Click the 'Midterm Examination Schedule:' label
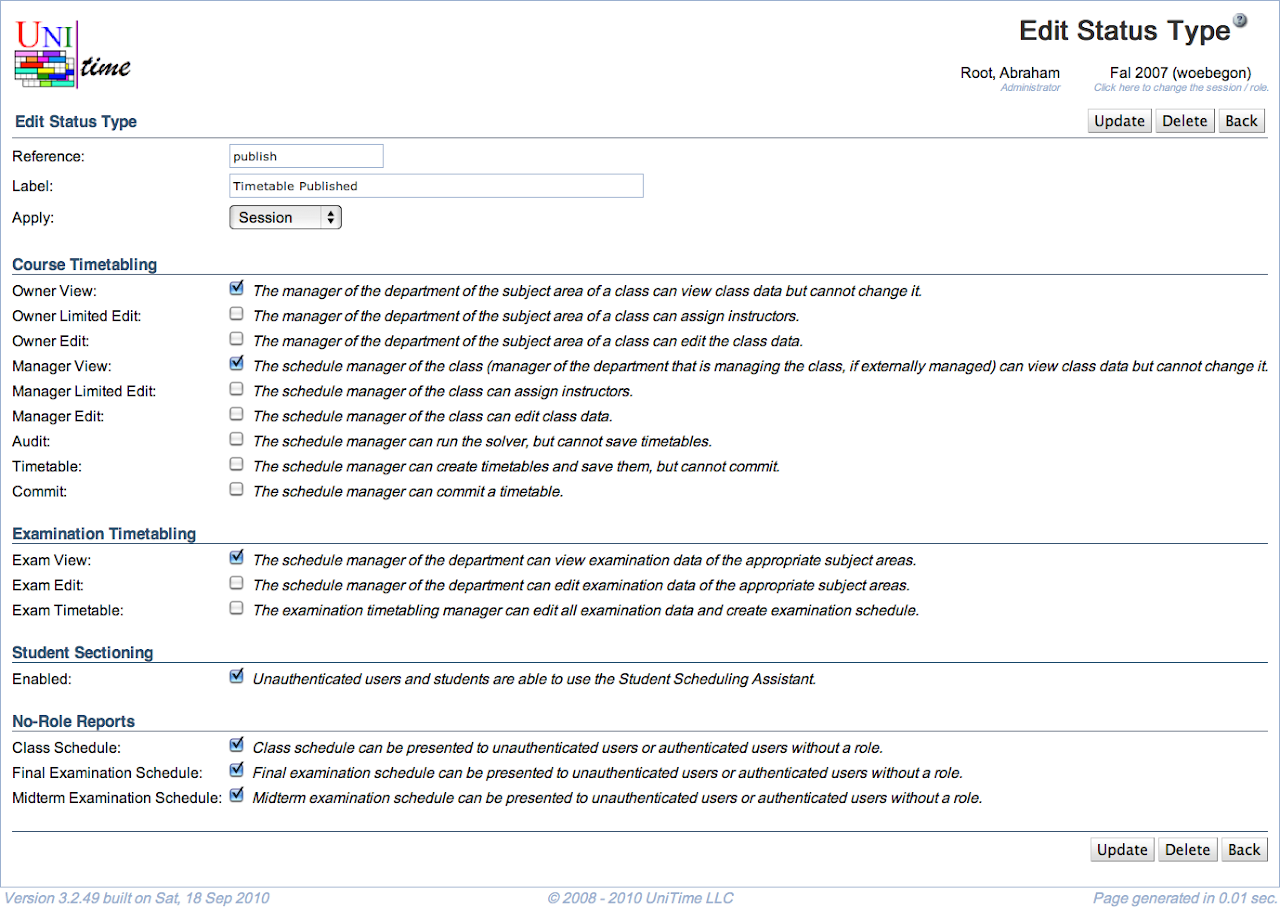The height and width of the screenshot is (908, 1280). 117,798
